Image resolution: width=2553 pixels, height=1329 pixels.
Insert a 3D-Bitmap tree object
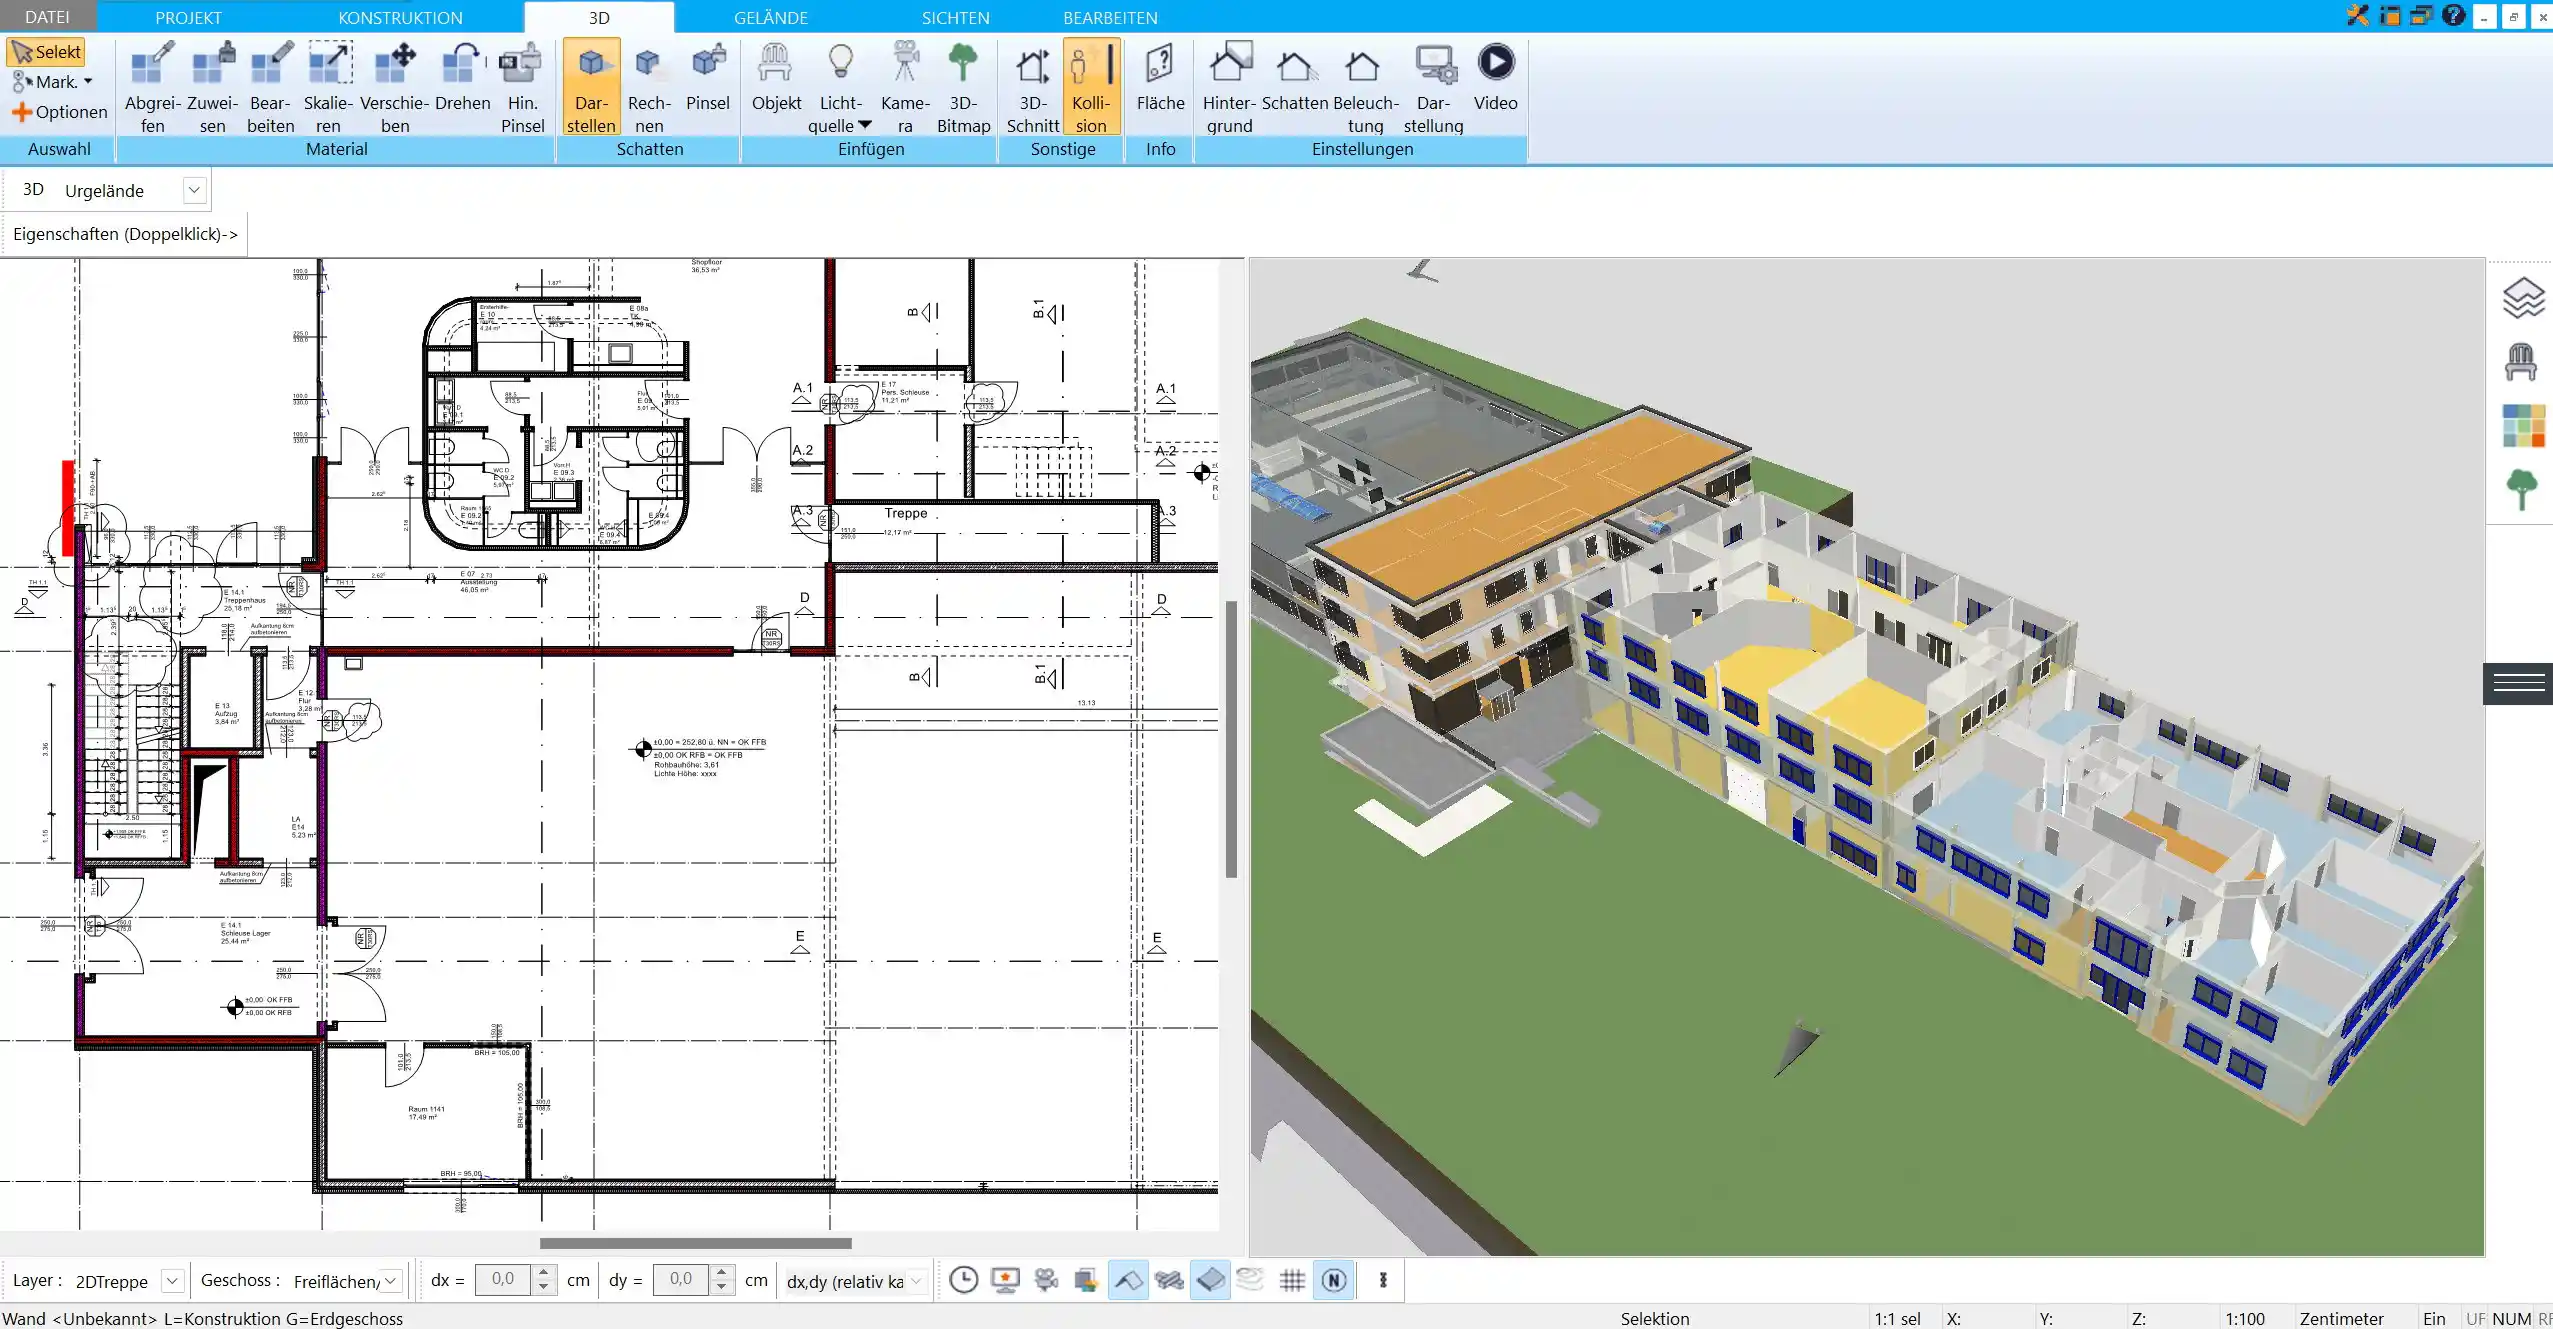[963, 87]
